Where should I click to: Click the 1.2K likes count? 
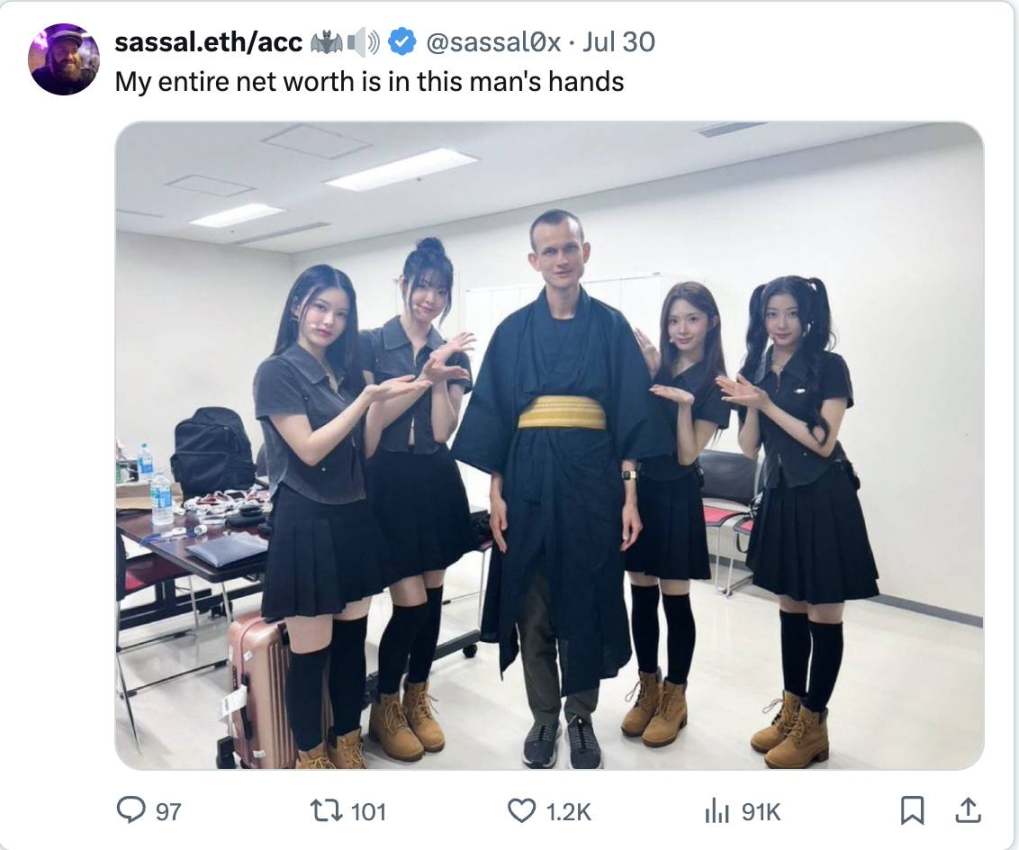[x=569, y=812]
